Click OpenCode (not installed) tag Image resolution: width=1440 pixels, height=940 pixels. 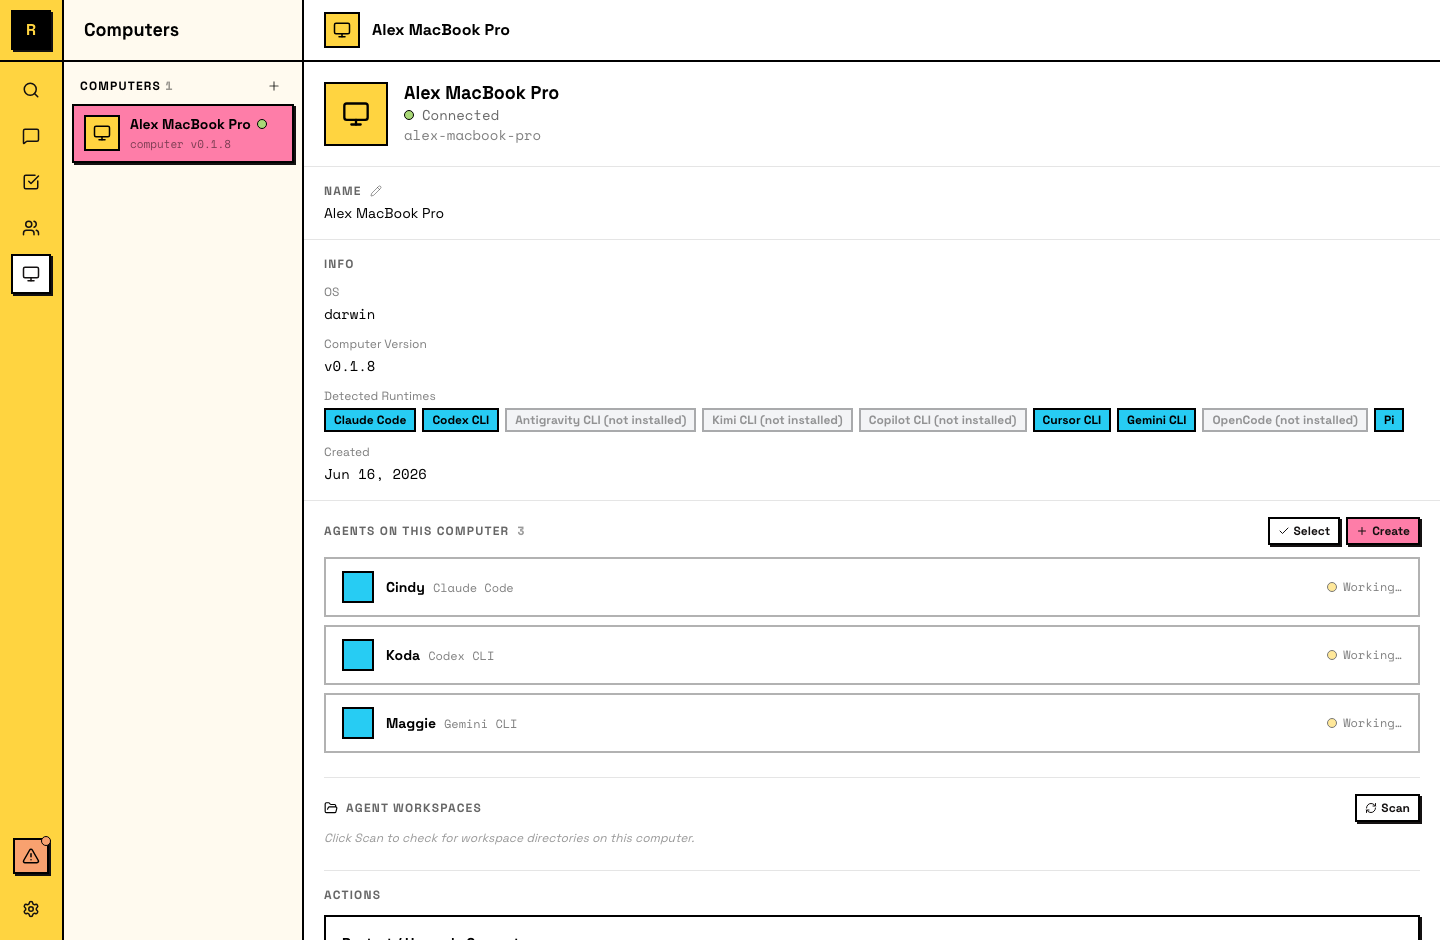coord(1285,420)
